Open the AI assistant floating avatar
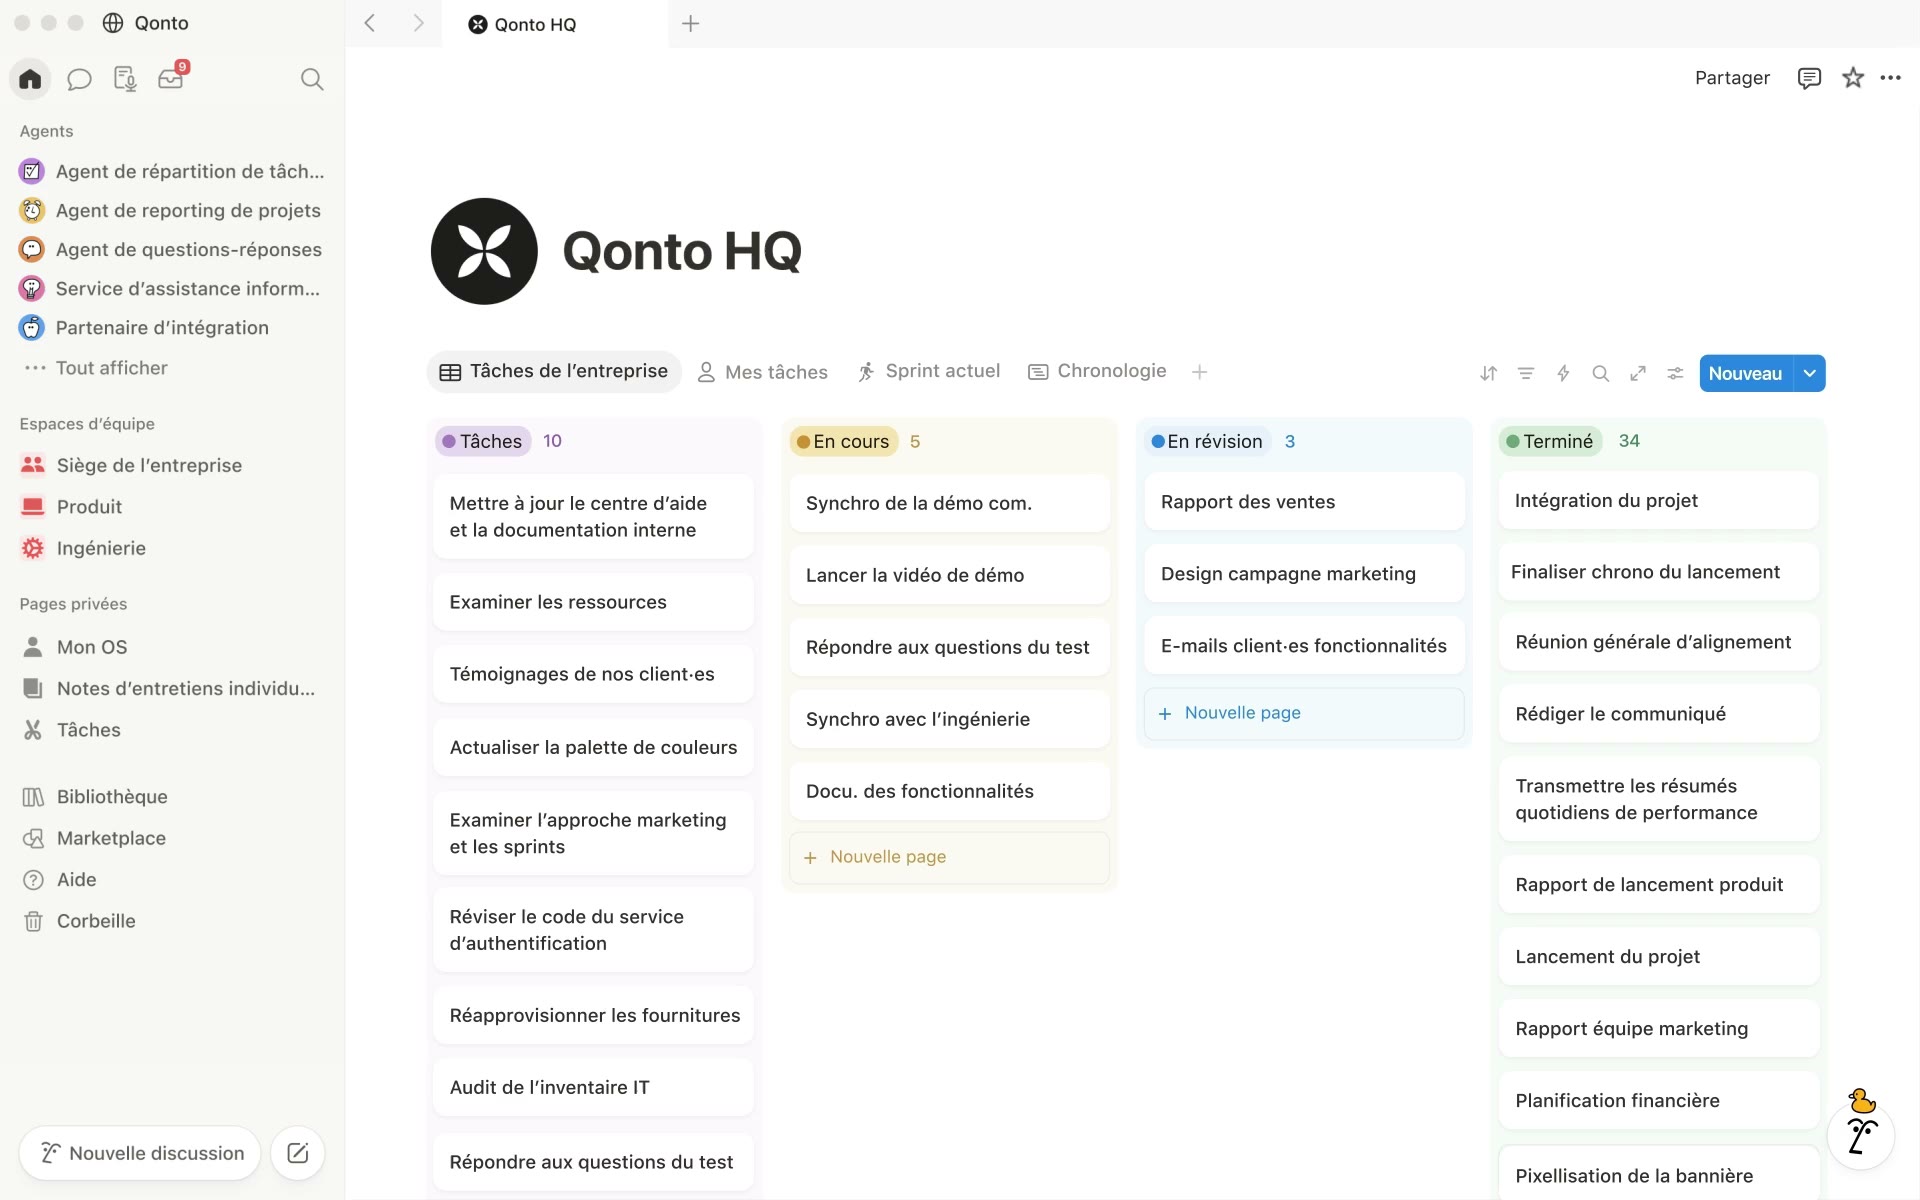Image resolution: width=1920 pixels, height=1200 pixels. point(1861,1135)
